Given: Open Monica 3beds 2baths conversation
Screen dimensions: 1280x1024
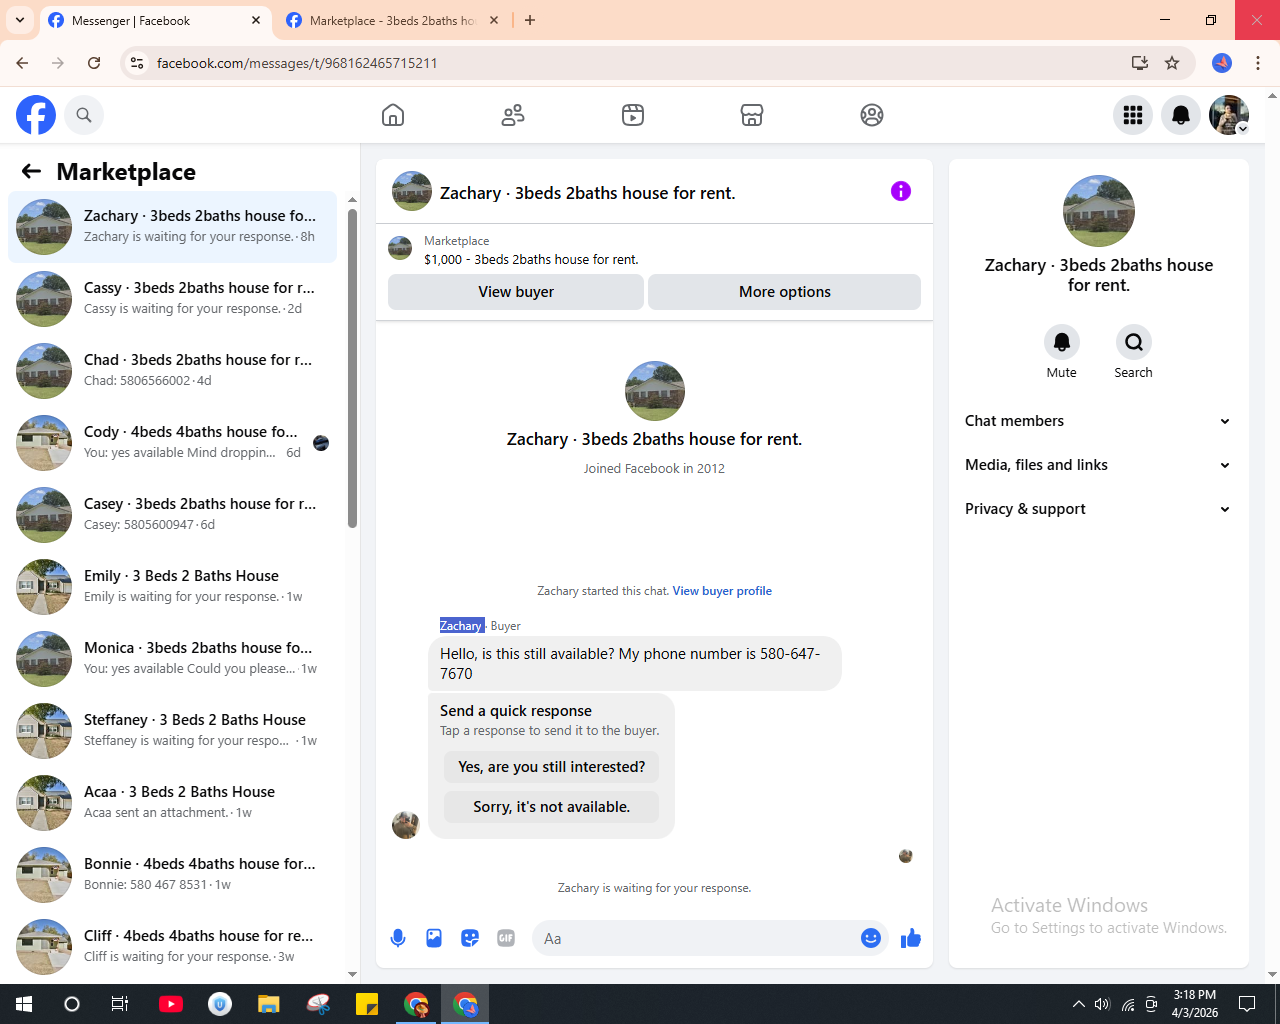Looking at the screenshot, I should tap(173, 659).
